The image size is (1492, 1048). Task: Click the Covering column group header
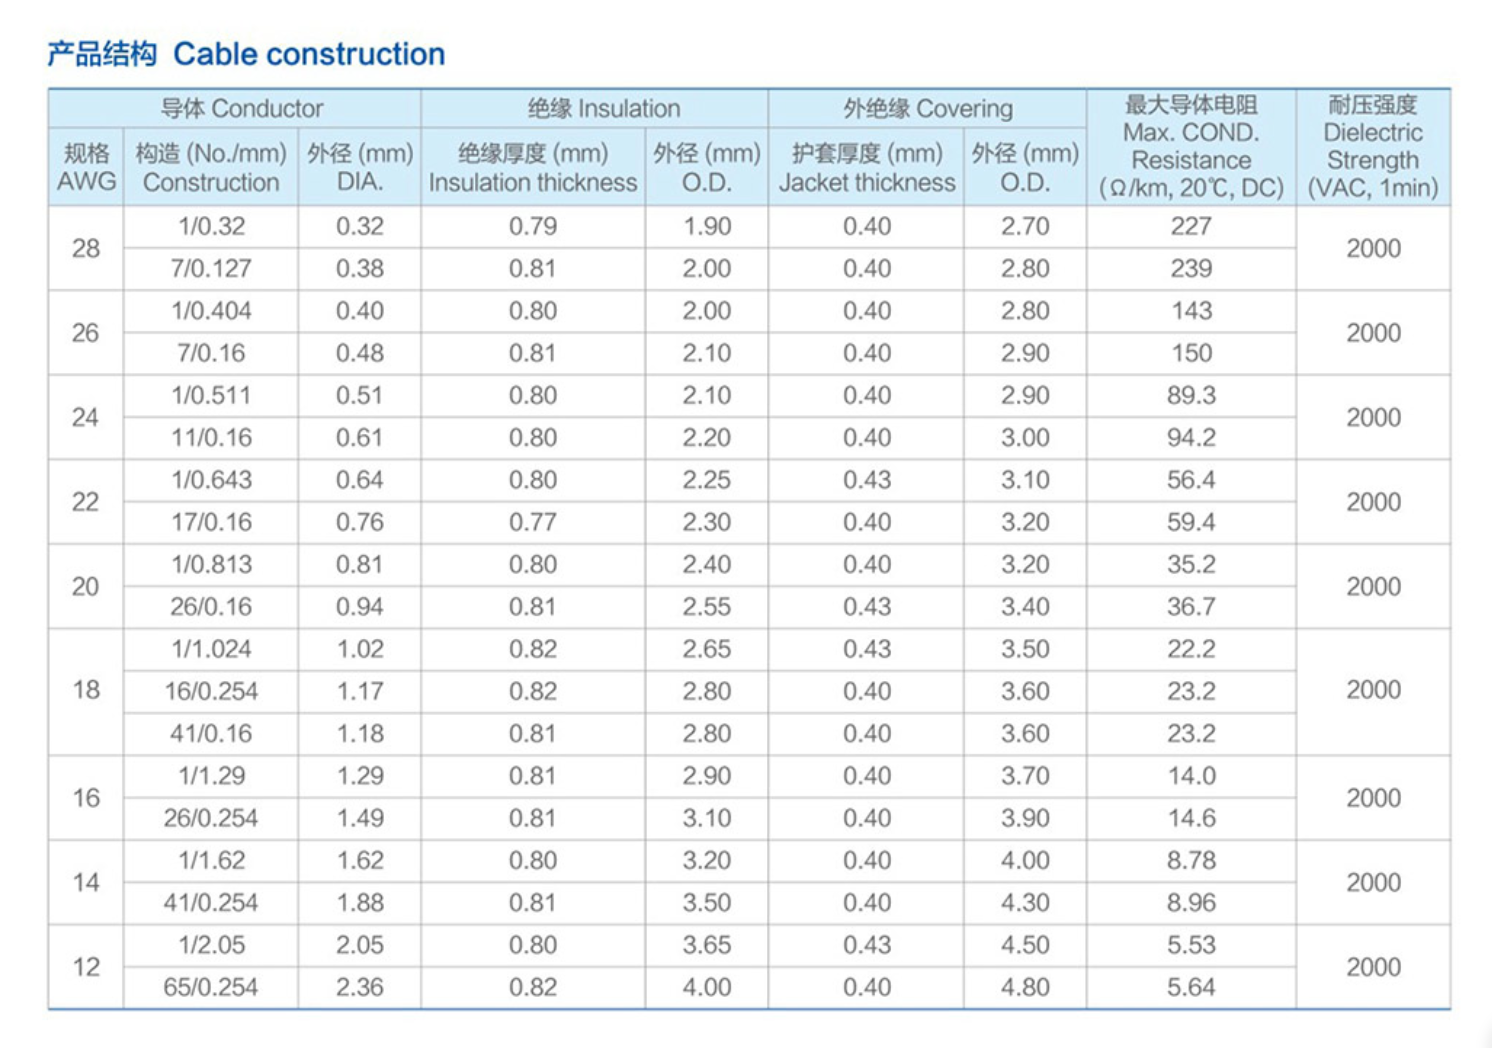point(927,108)
